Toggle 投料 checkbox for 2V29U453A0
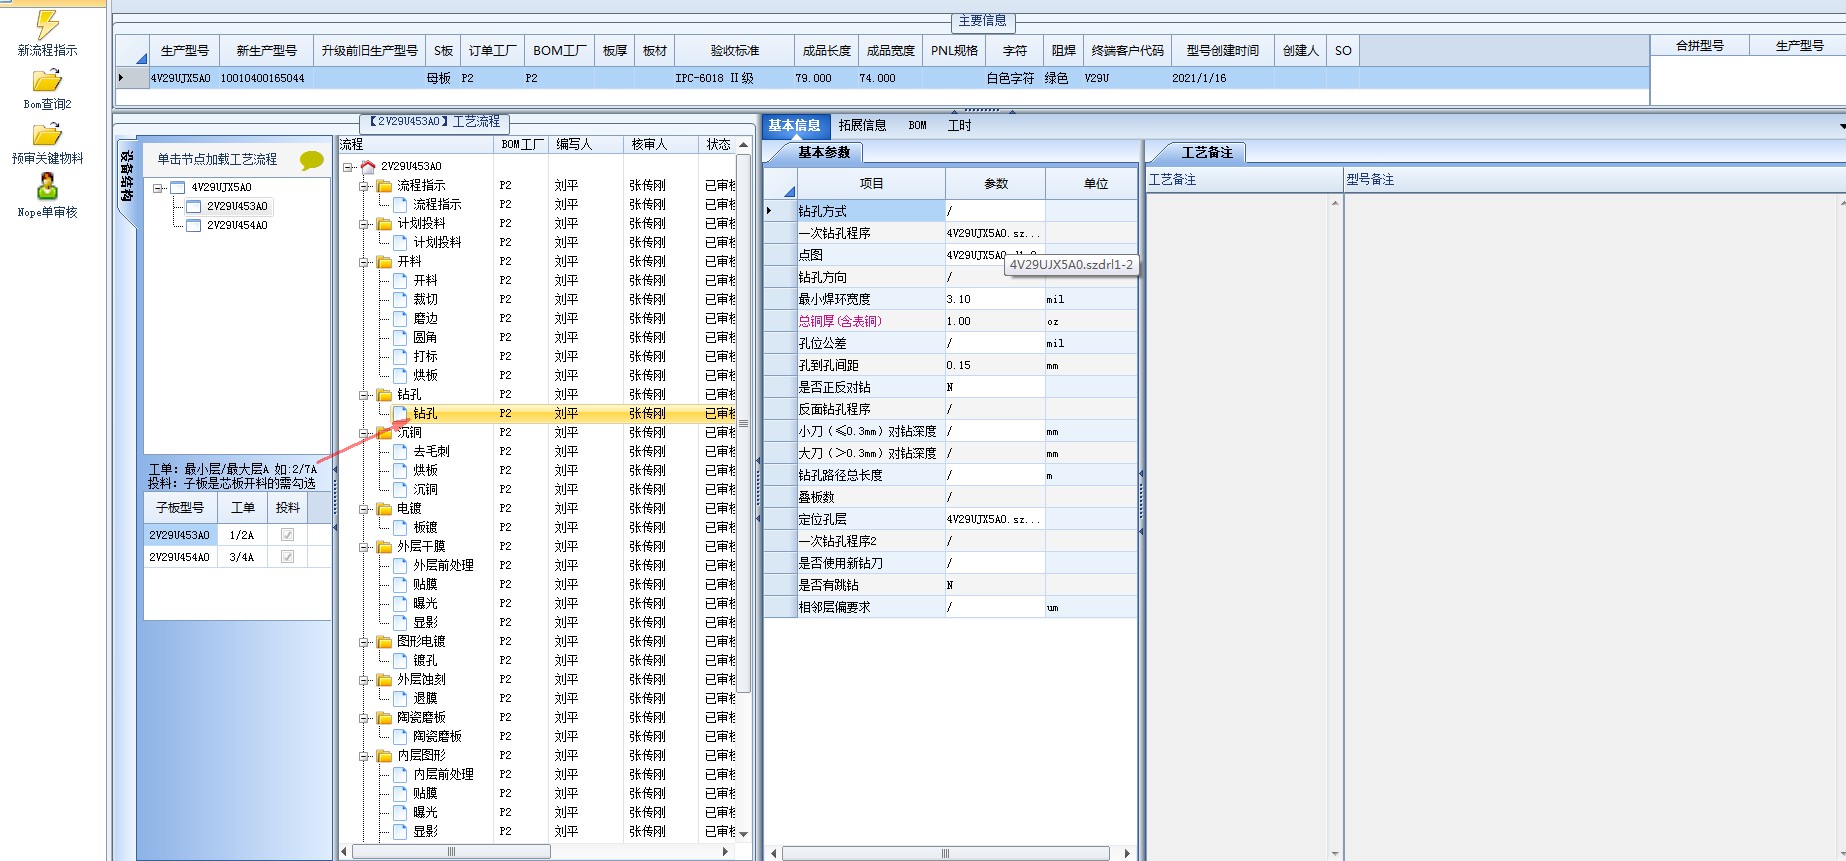1846x861 pixels. [x=288, y=535]
